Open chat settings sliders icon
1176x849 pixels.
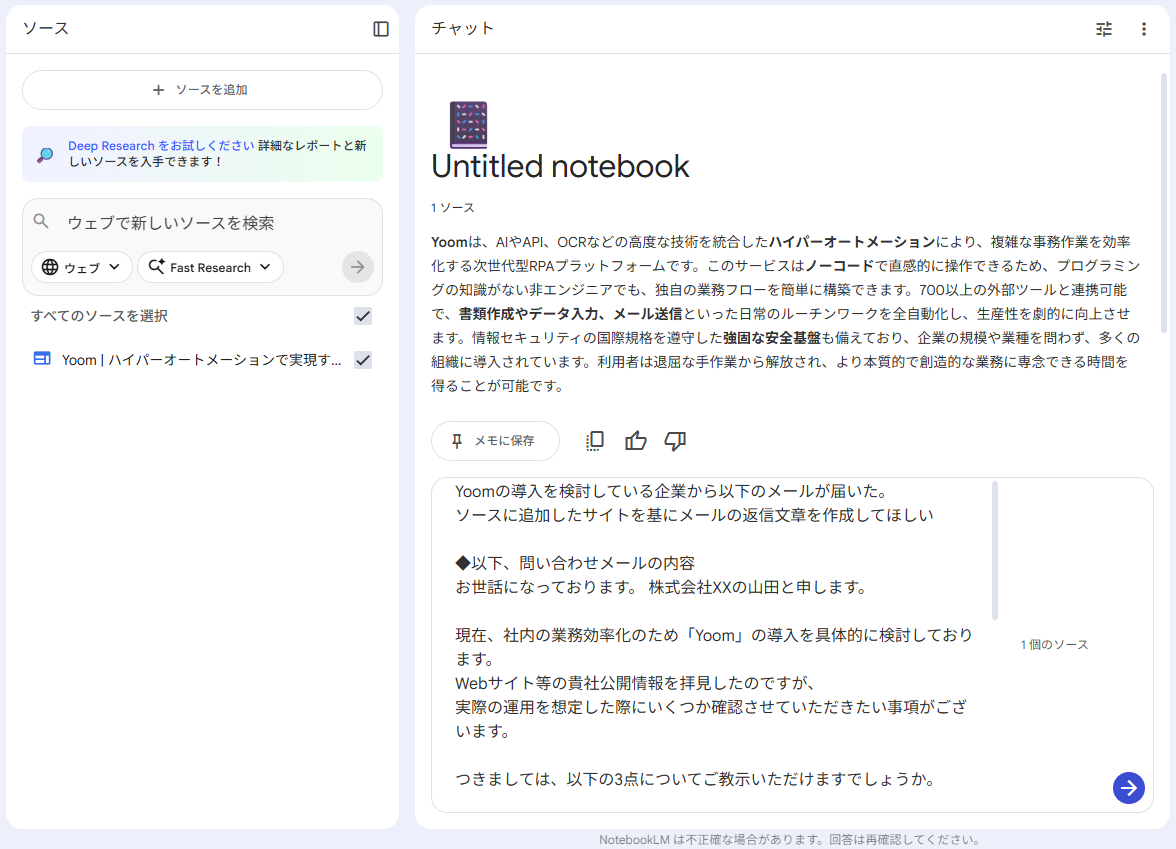click(1104, 29)
